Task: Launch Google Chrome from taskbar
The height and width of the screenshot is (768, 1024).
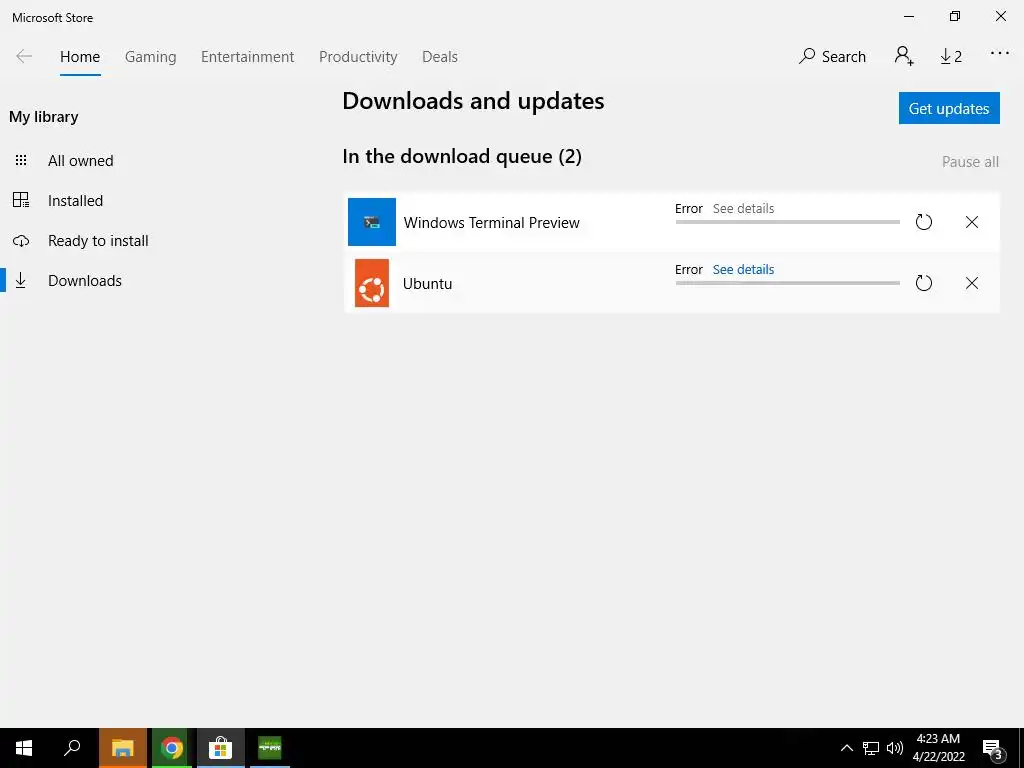Action: point(172,748)
